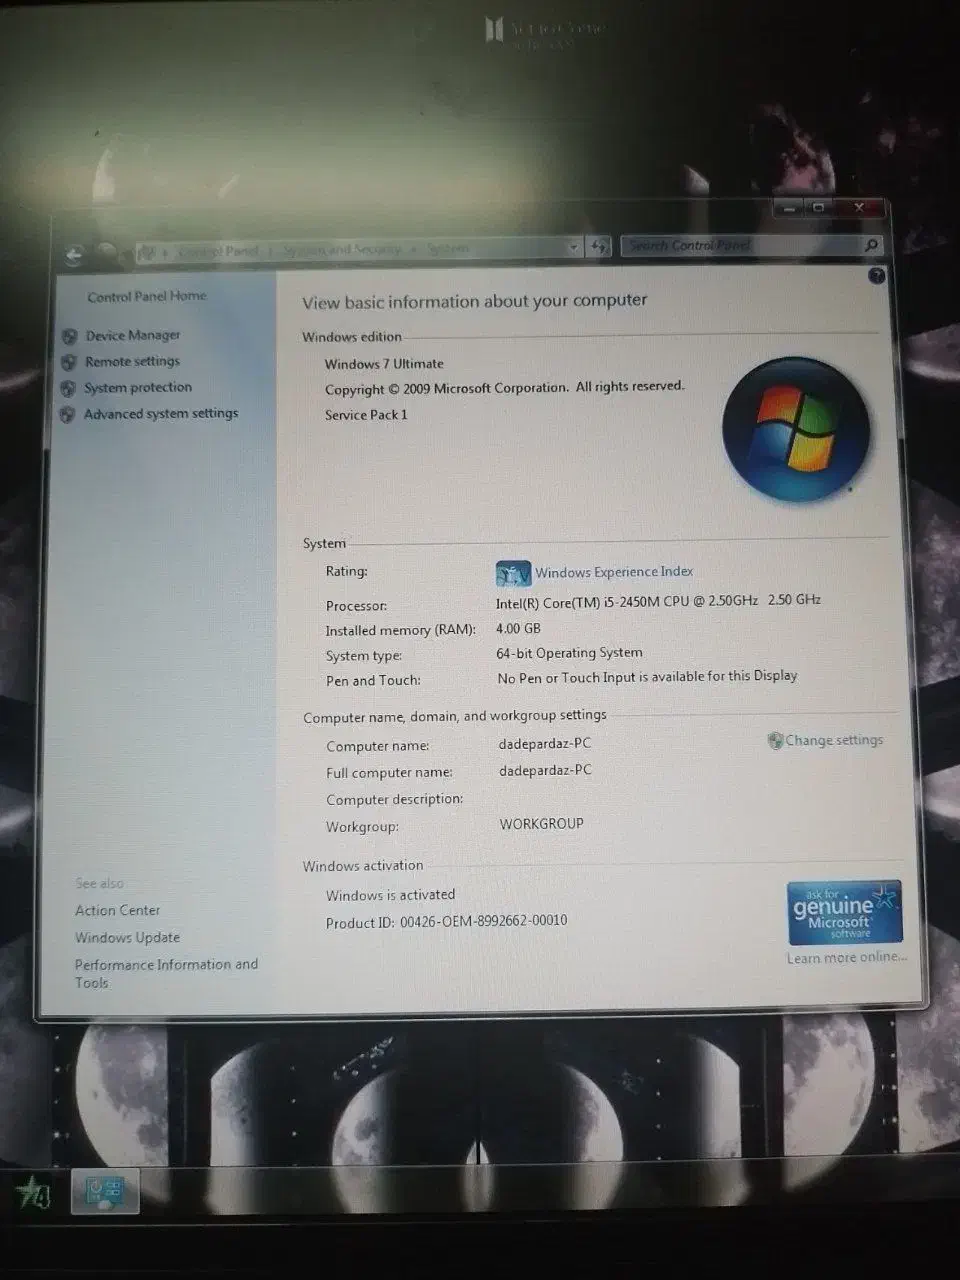
Task: Select the No Pen or Touch Input text
Action: click(x=647, y=677)
